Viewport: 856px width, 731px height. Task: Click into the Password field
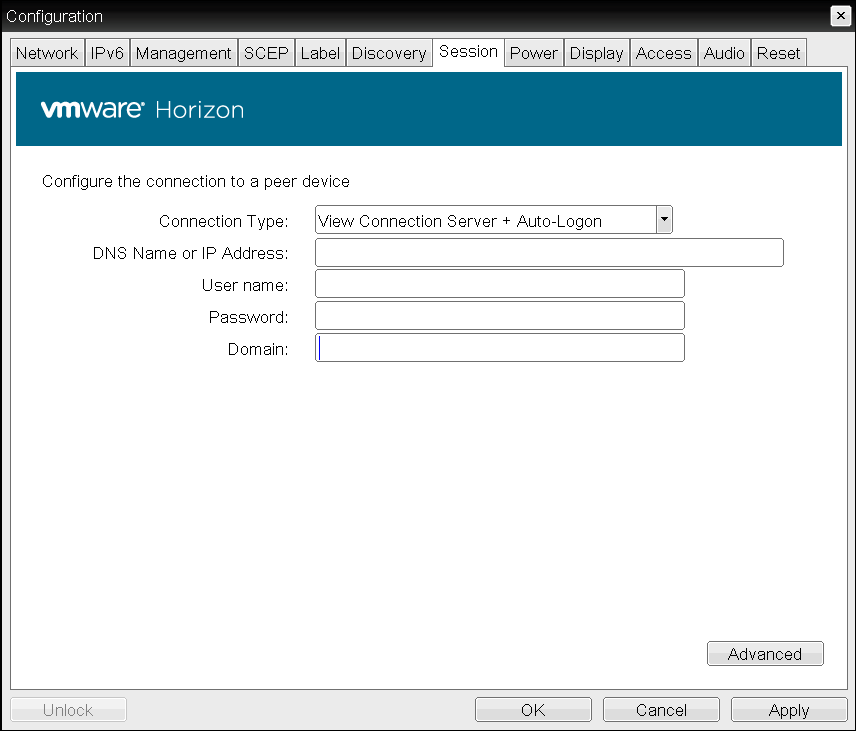tap(500, 316)
